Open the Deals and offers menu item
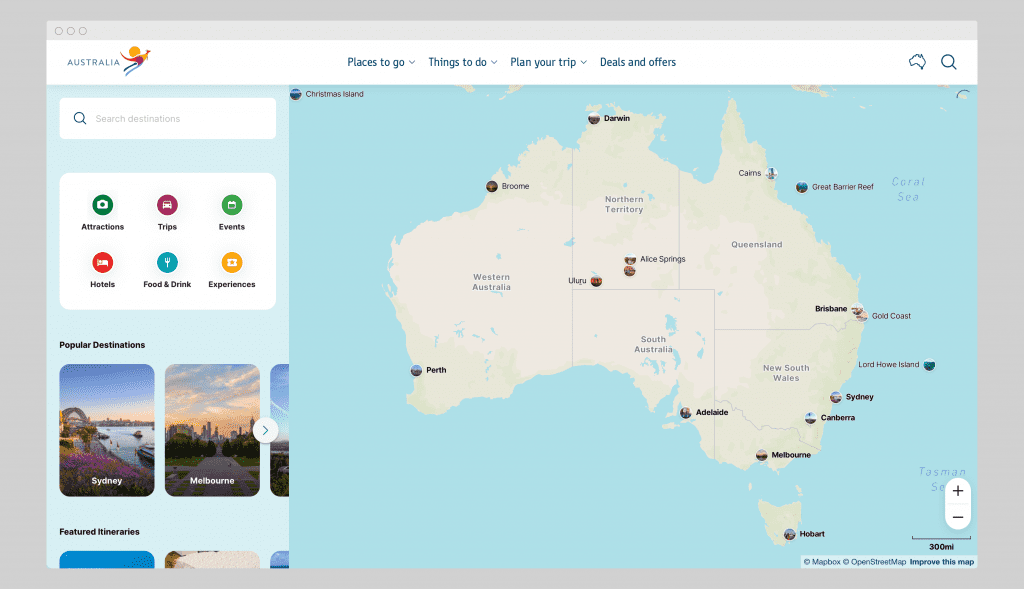Viewport: 1024px width, 589px height. (x=637, y=62)
